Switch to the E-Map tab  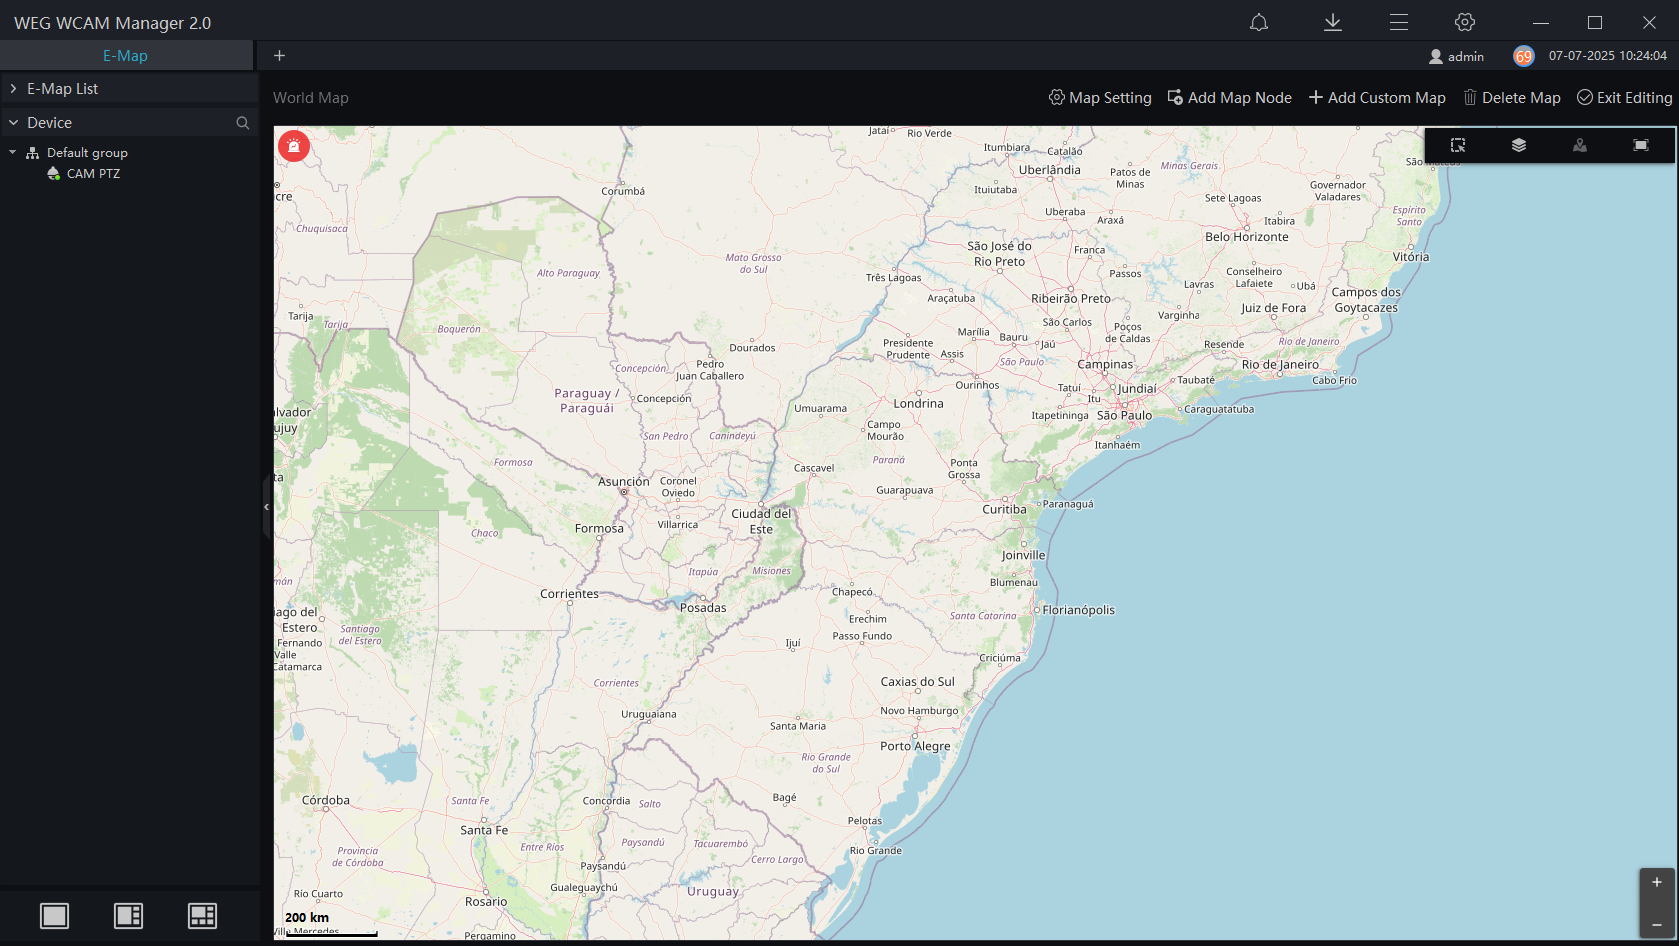pyautogui.click(x=126, y=56)
